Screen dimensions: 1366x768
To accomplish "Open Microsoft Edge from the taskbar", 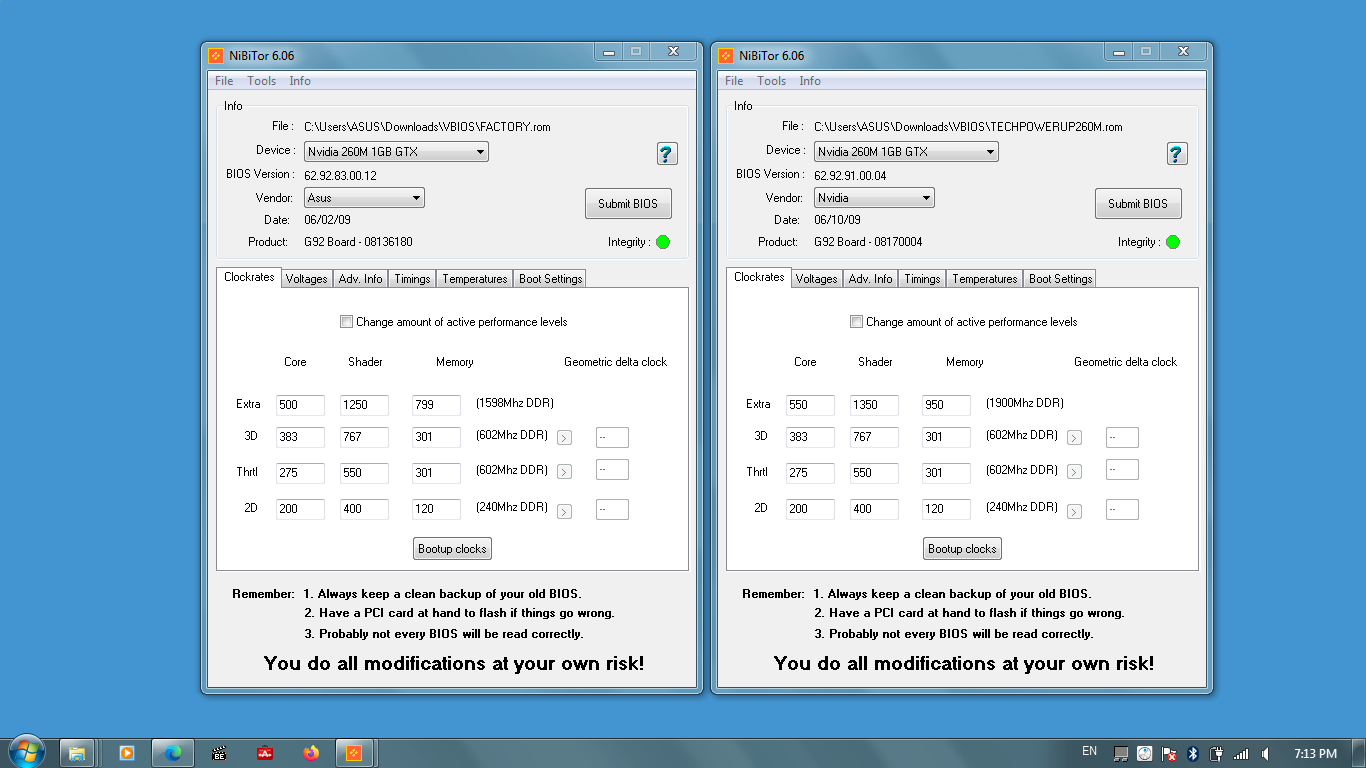I will point(172,753).
